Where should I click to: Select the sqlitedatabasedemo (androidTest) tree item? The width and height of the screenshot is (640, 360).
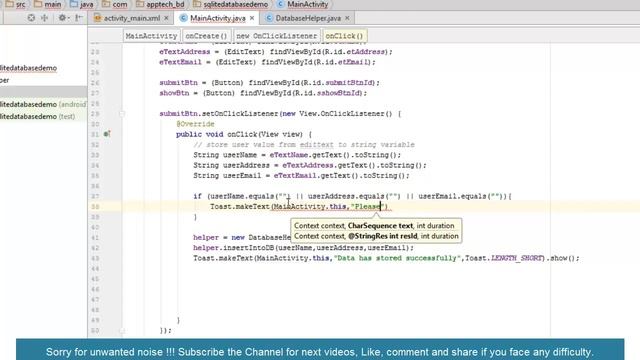pos(43,104)
